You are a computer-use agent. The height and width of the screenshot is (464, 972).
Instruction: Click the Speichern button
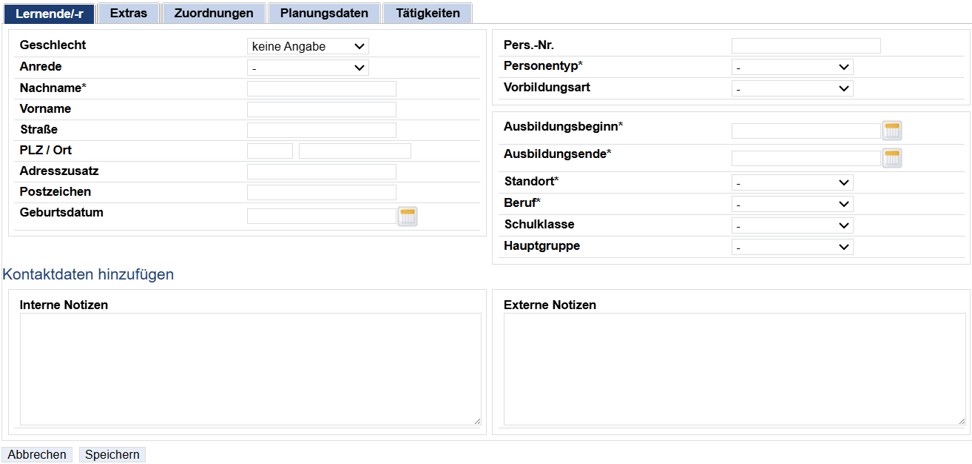click(112, 455)
